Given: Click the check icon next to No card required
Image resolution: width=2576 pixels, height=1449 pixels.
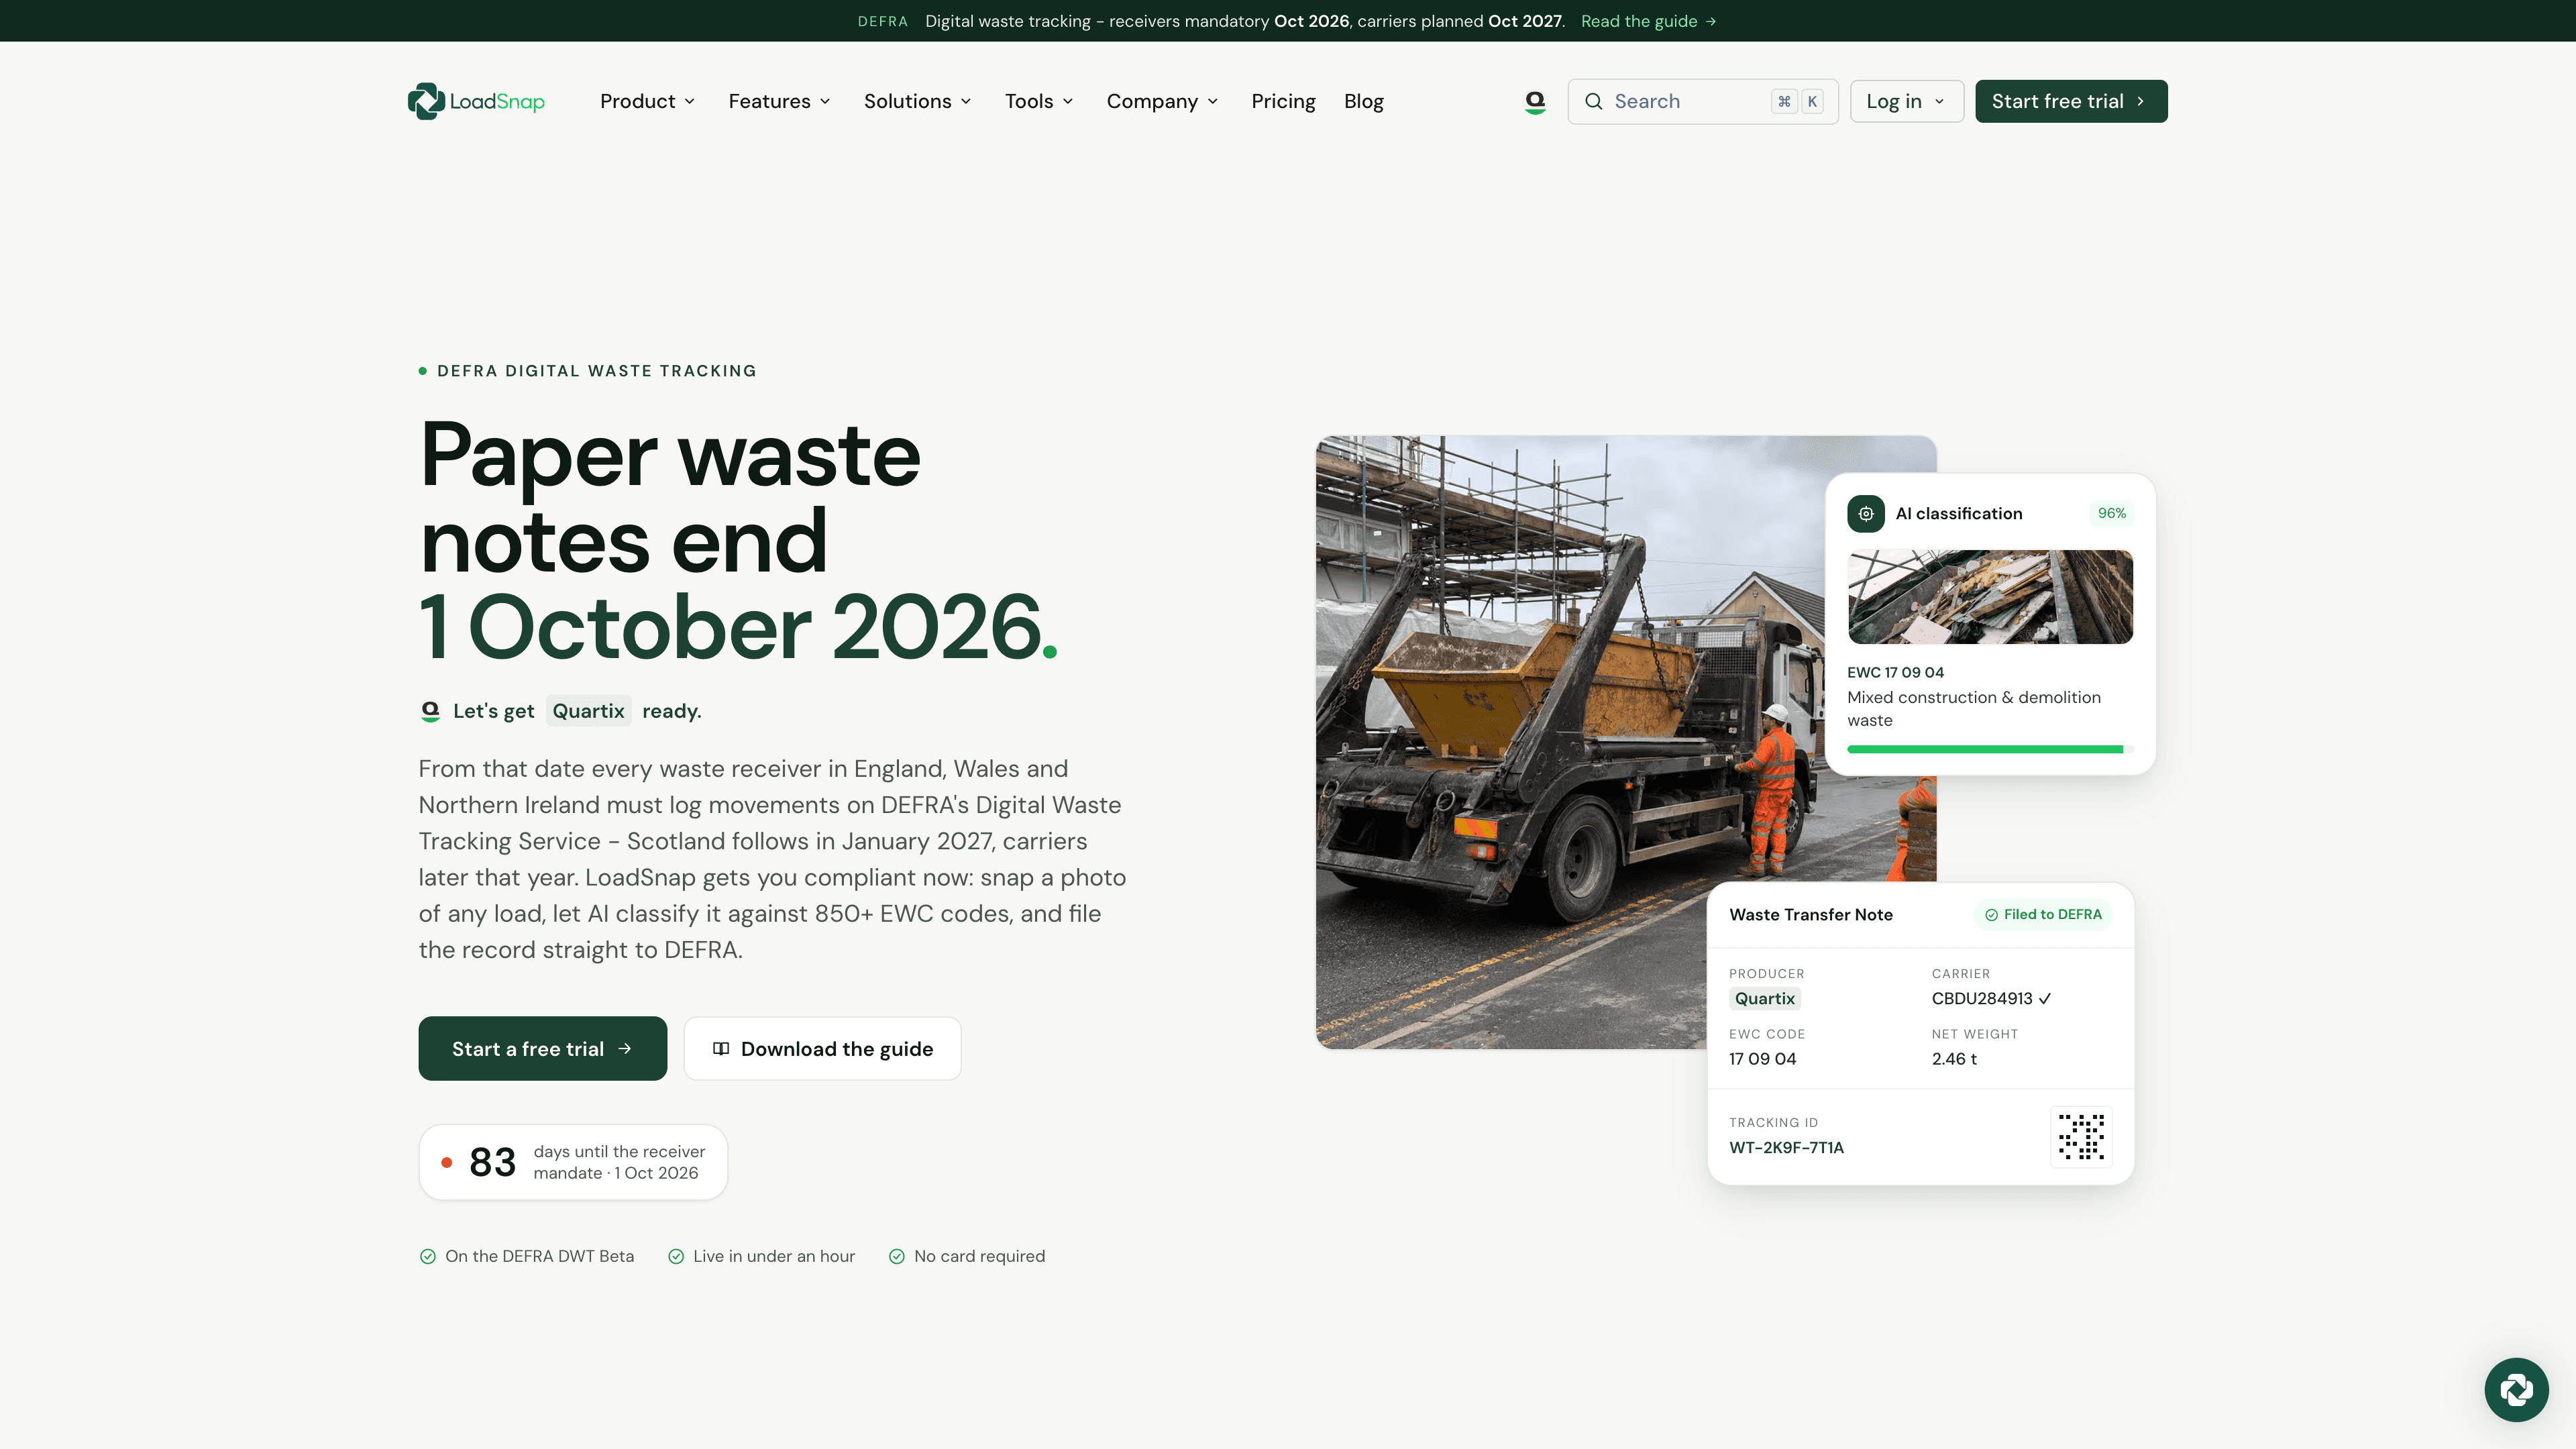Looking at the screenshot, I should pos(897,1256).
